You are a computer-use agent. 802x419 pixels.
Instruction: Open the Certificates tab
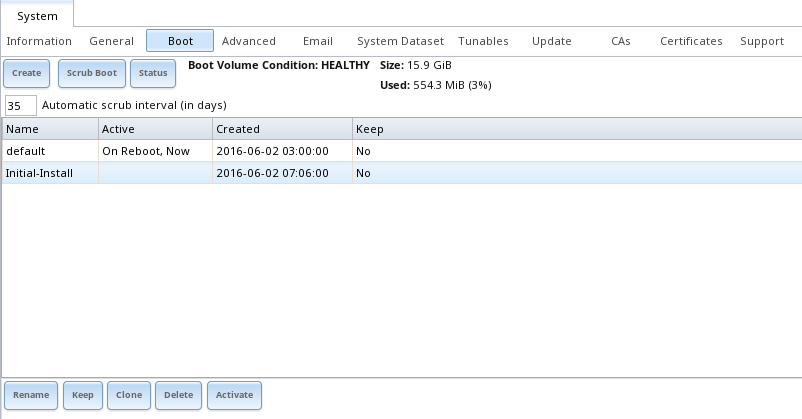[x=691, y=41]
